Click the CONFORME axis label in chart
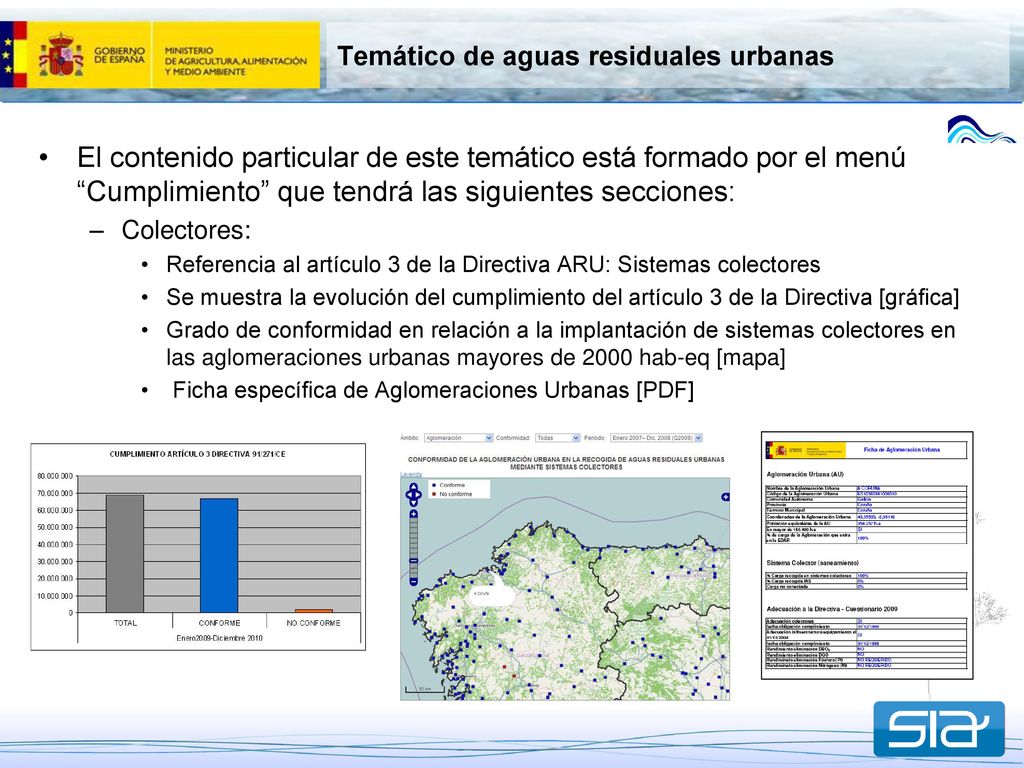Image resolution: width=1024 pixels, height=768 pixels. [x=219, y=623]
